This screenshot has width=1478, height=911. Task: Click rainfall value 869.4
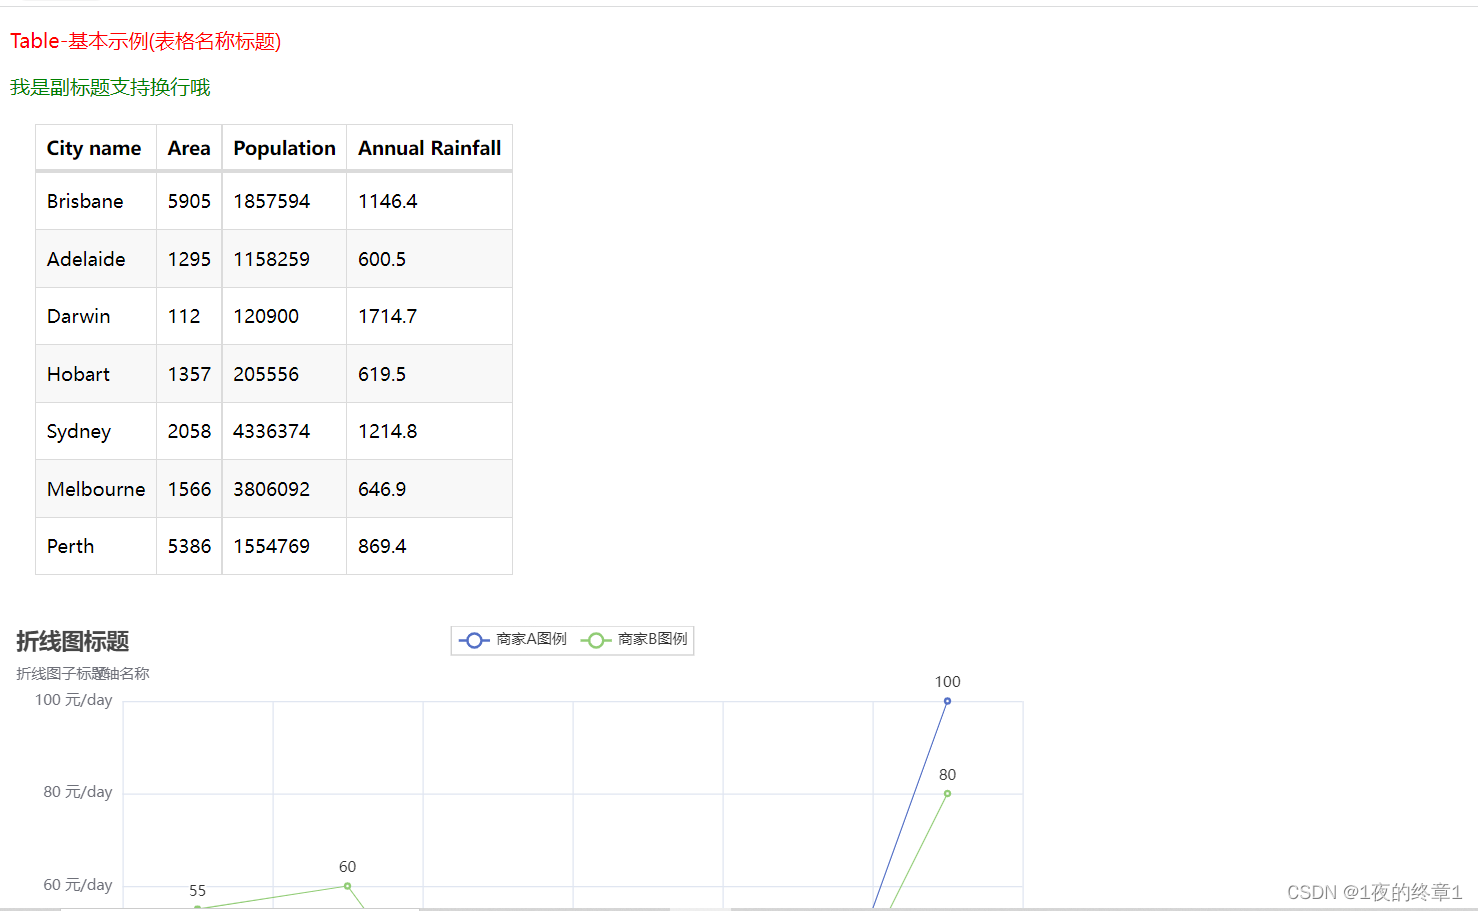[x=430, y=546]
